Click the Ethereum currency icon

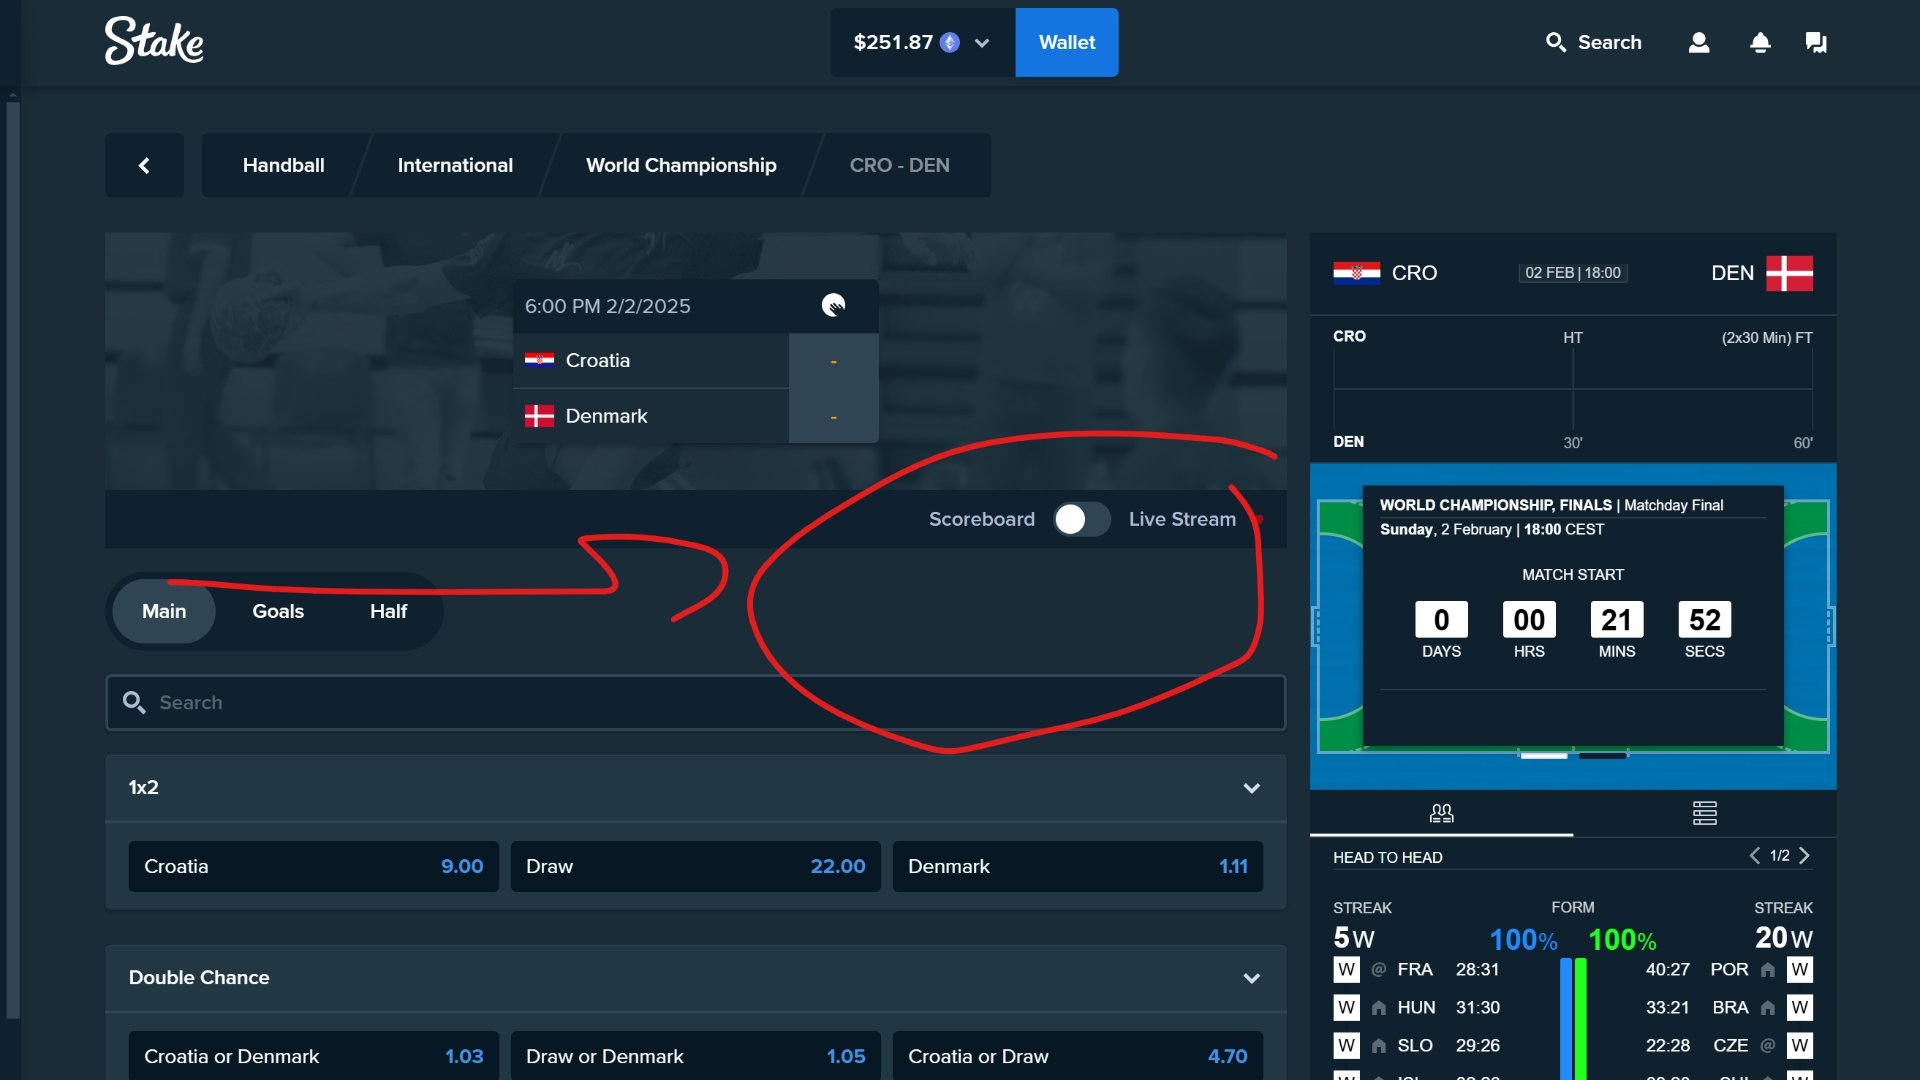tap(950, 43)
